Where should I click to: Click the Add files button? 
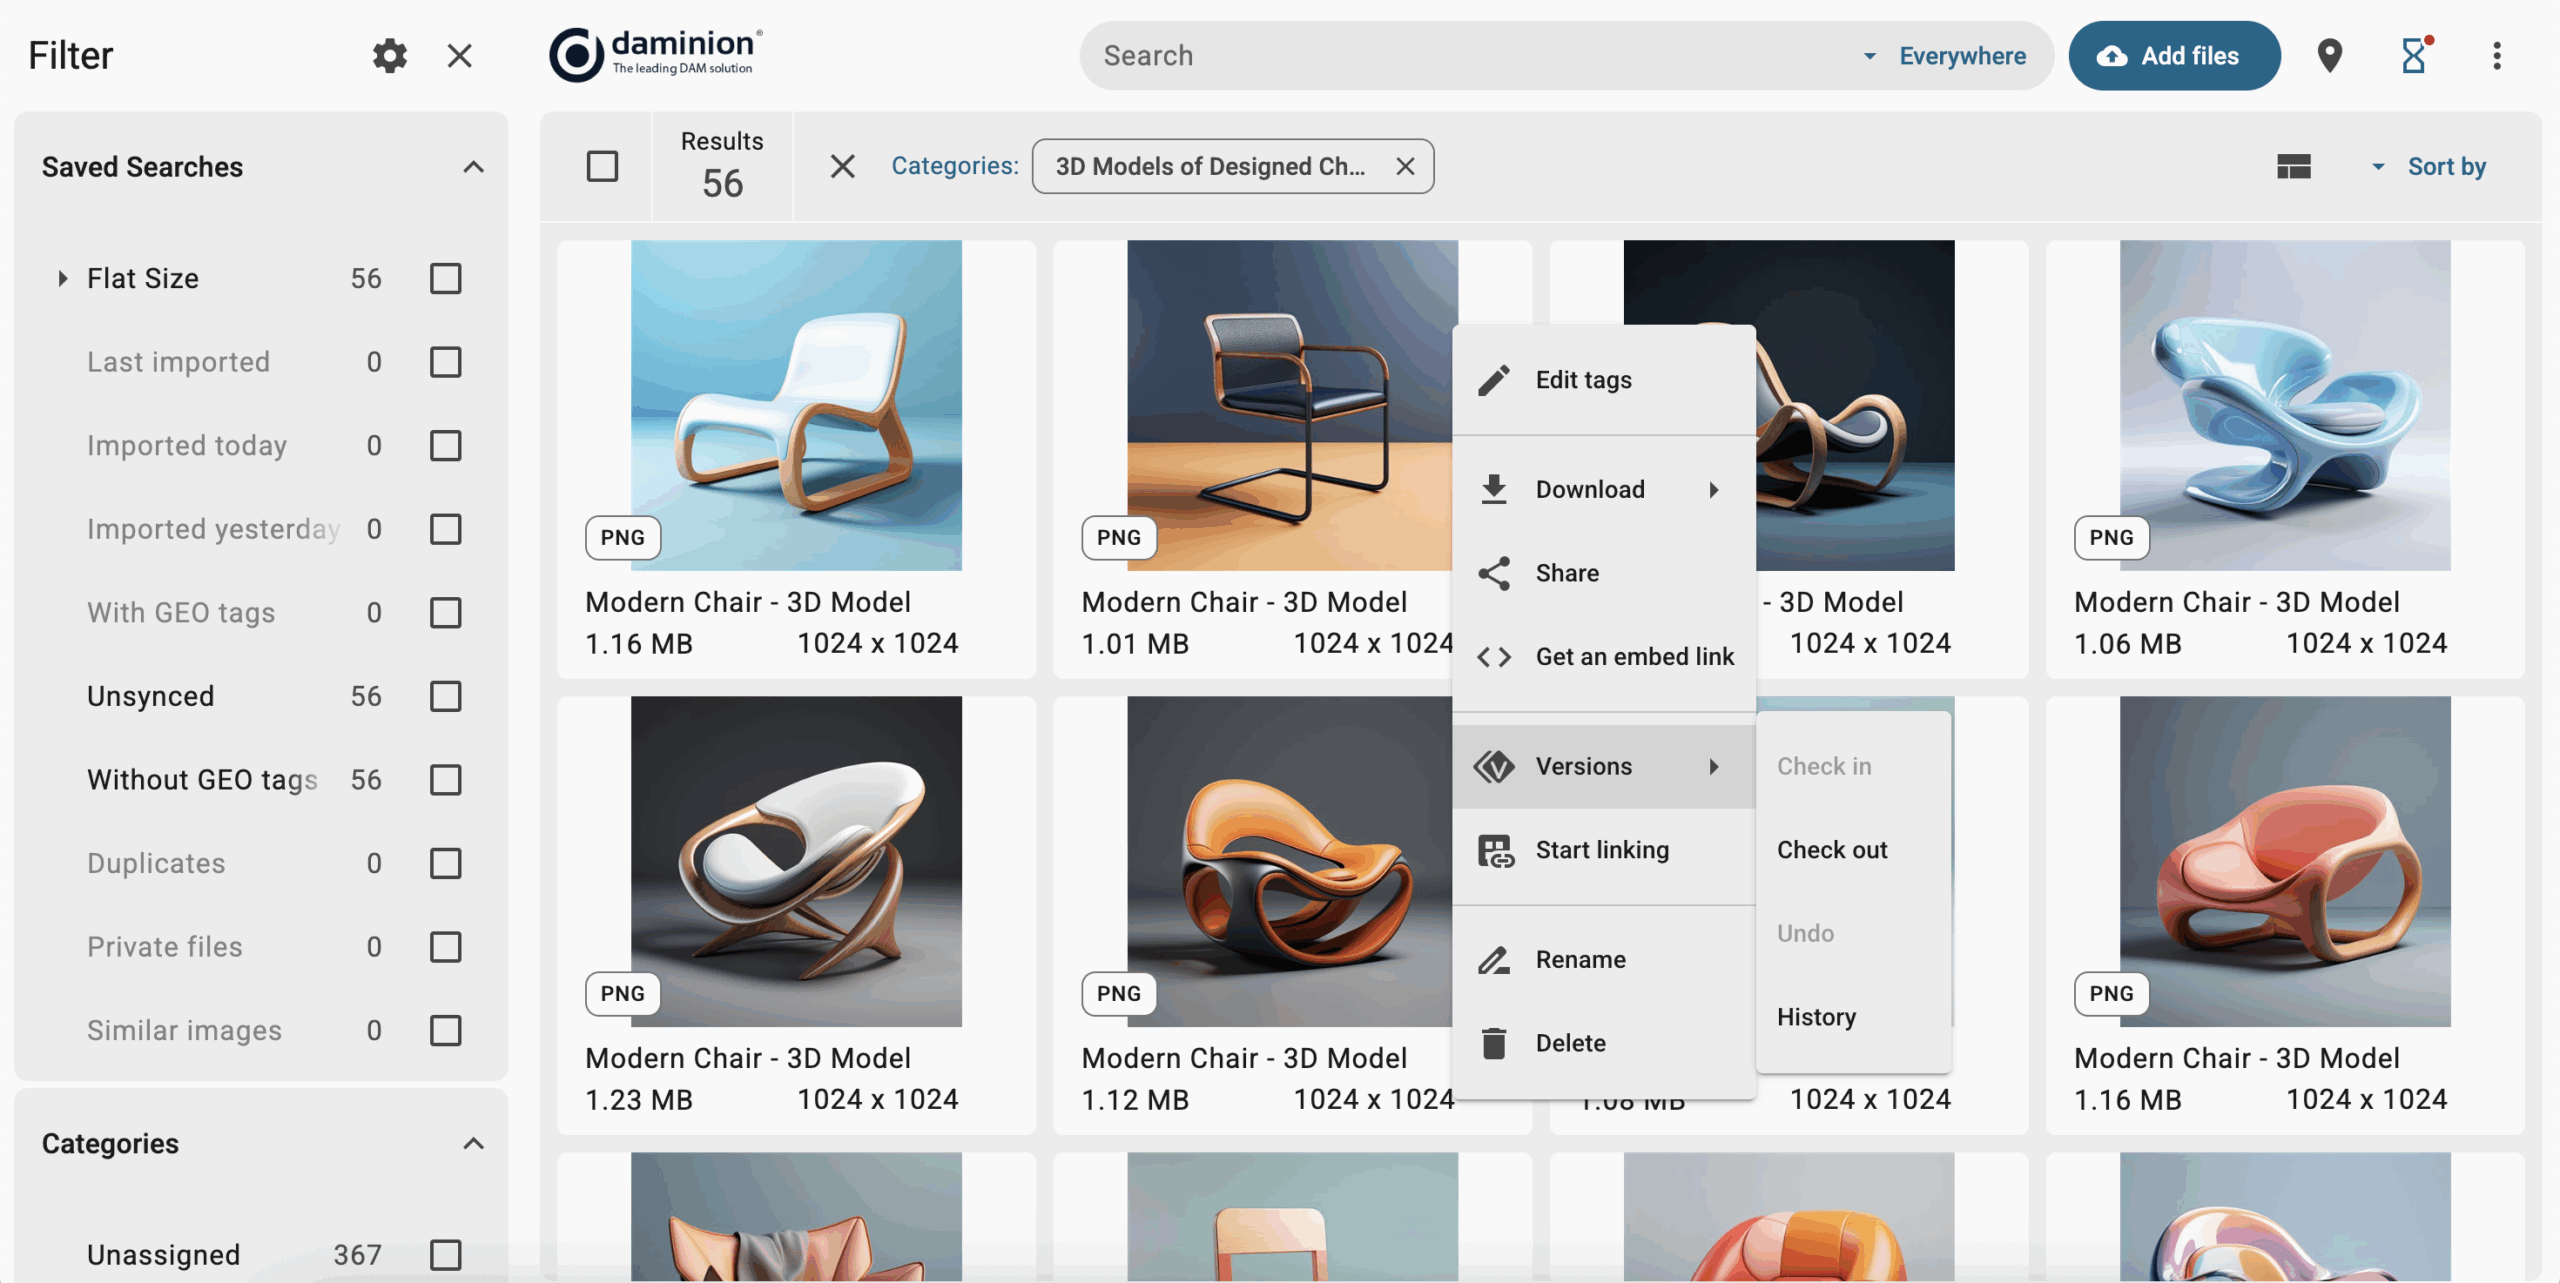[2173, 56]
